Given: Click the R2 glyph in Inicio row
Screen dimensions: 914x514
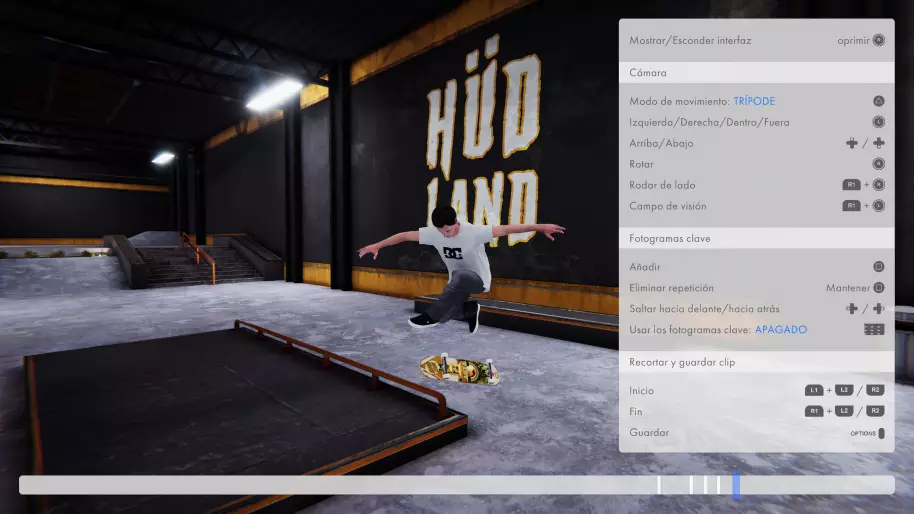Looking at the screenshot, I should (875, 390).
